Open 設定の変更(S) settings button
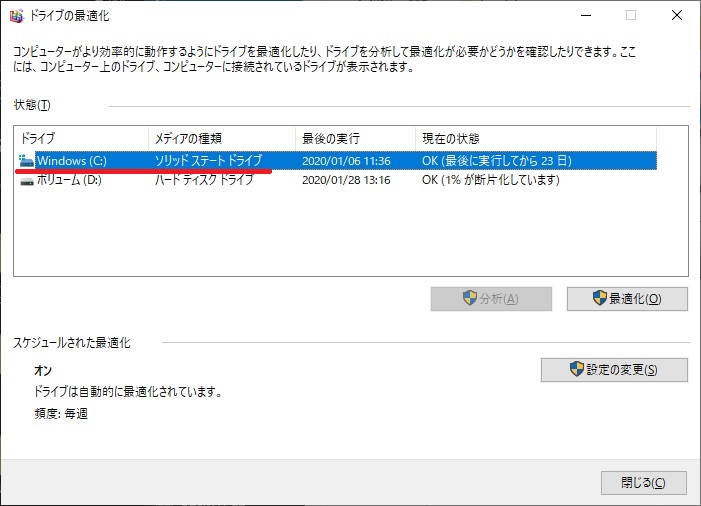 coord(614,370)
